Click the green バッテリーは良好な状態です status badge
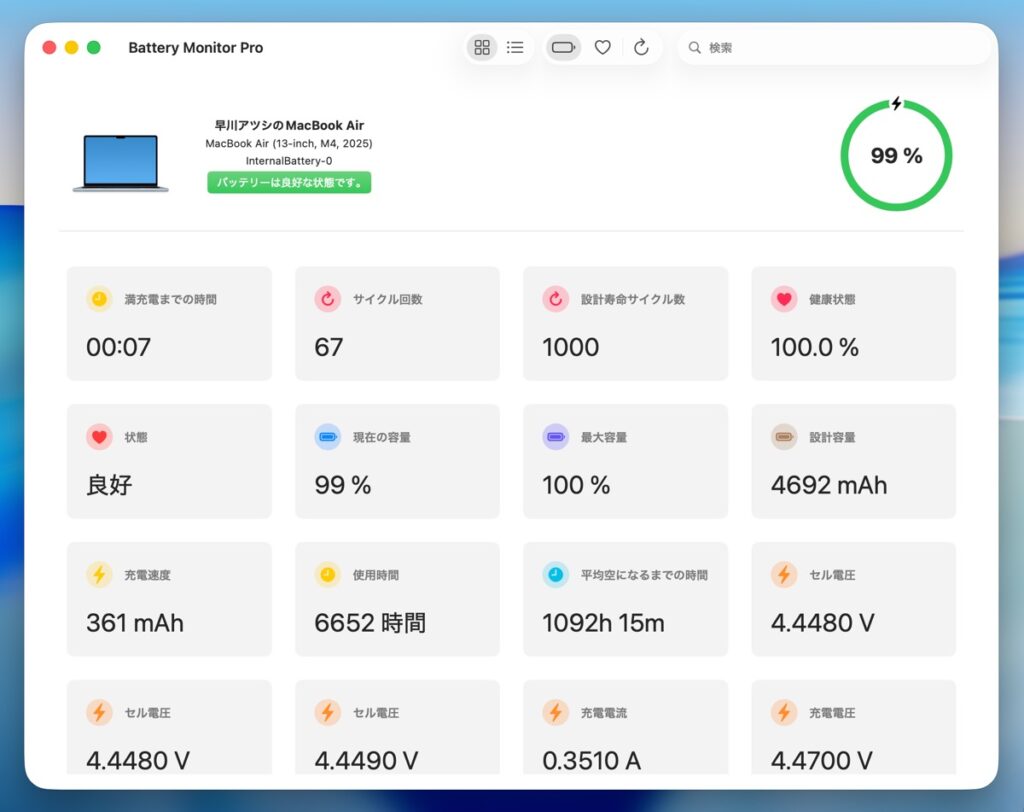Screen dimensions: 1024x812 click(x=289, y=182)
